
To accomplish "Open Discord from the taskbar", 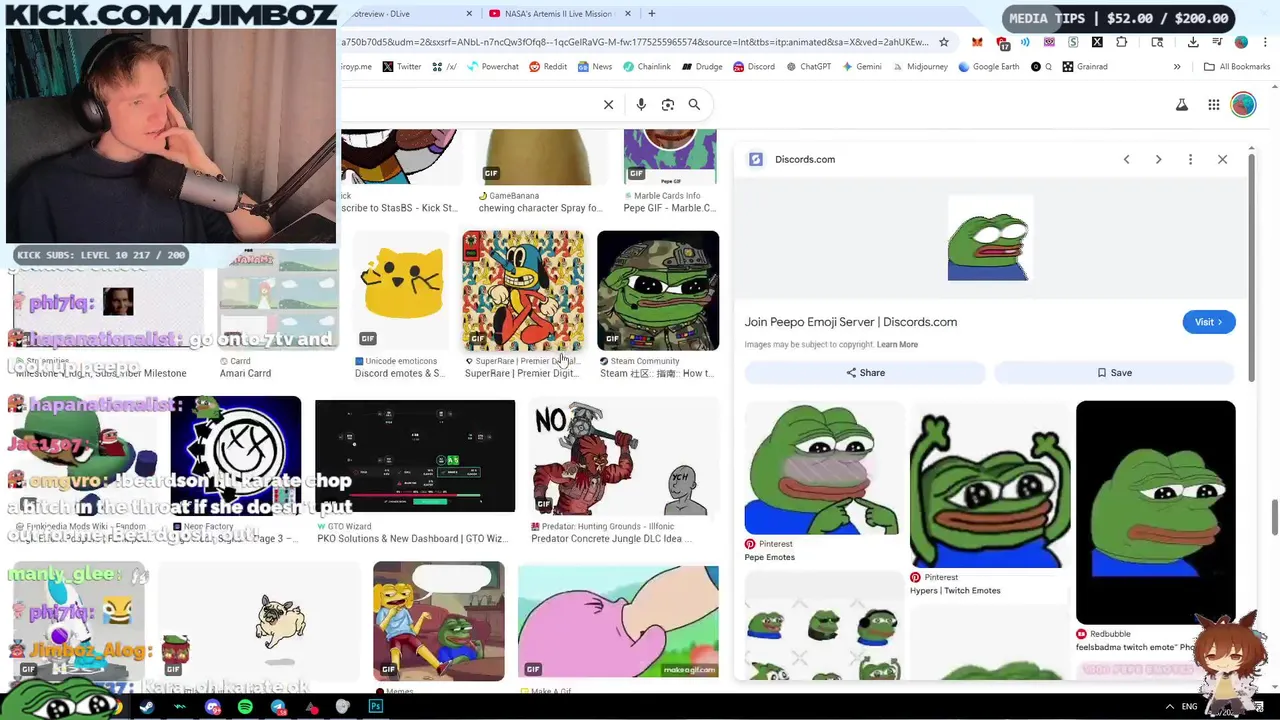I will tap(213, 707).
